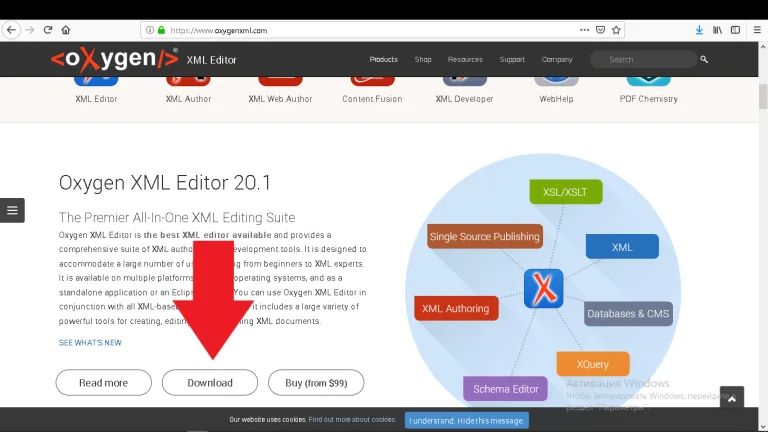Viewport: 768px width, 432px height.
Task: Show site information icon in address bar
Action: [150, 30]
